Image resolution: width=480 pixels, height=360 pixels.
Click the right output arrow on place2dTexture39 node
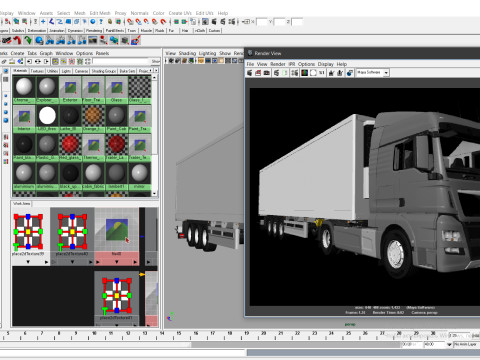[x=46, y=262]
